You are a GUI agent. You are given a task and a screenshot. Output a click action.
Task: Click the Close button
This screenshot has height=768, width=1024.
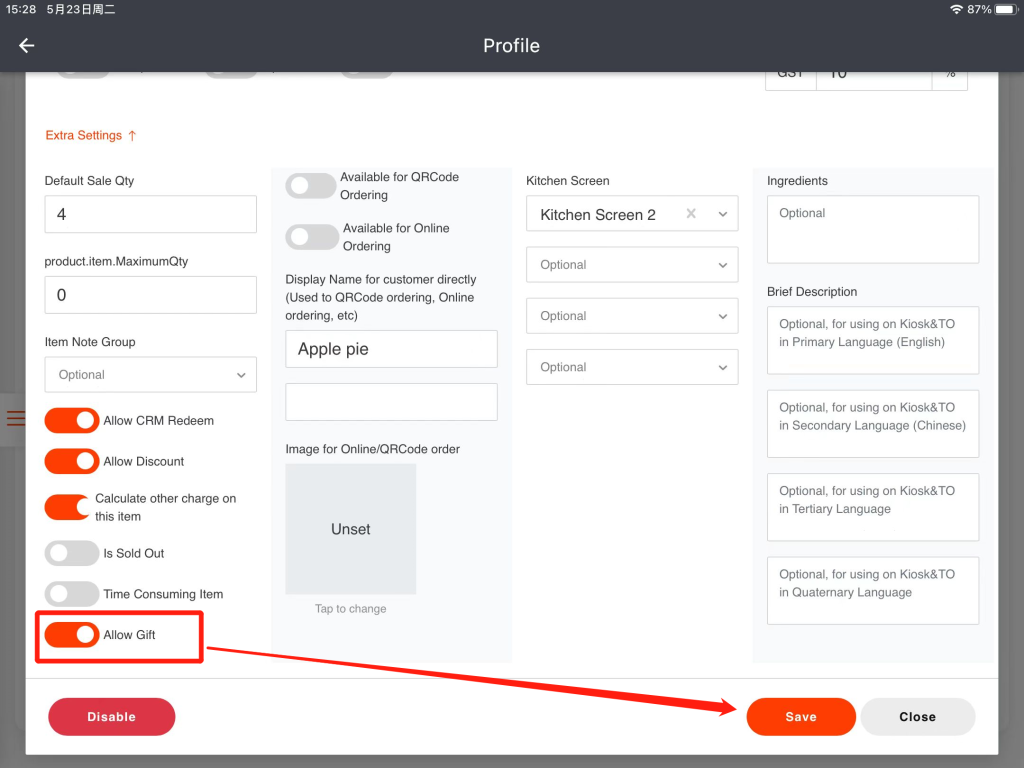917,717
